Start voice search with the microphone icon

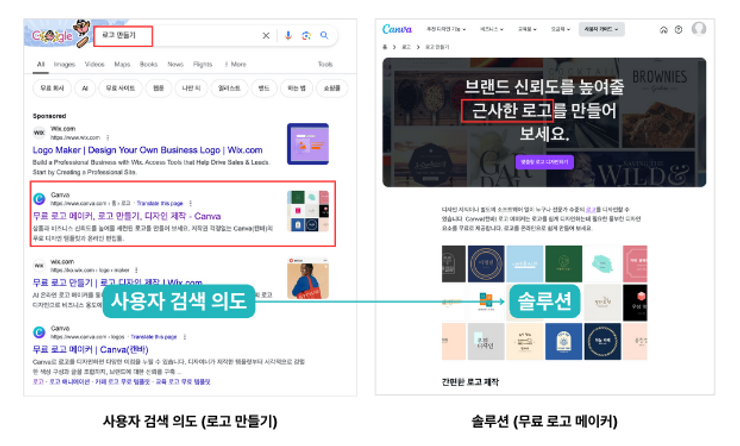pyautogui.click(x=288, y=36)
